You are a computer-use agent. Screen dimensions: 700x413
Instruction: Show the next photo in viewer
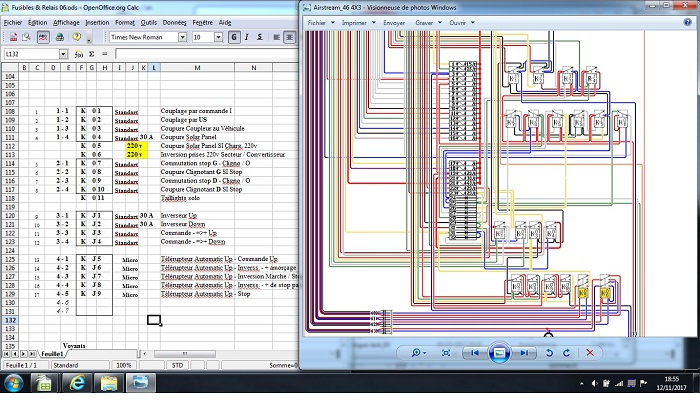[x=525, y=352]
